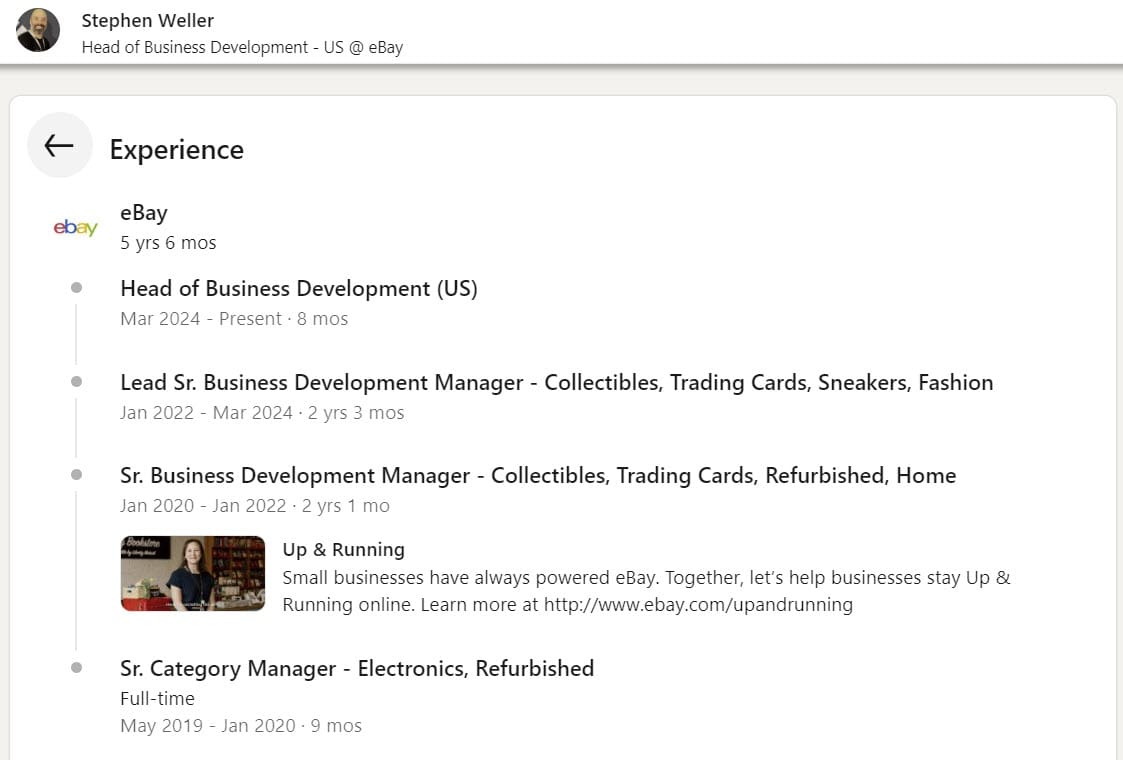Viewport: 1123px width, 760px height.
Task: Open Stephen Weller's profile photo
Action: (38, 30)
